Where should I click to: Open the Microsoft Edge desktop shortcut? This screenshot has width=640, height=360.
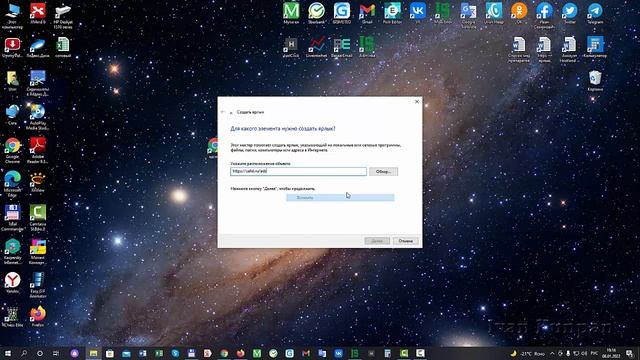click(x=13, y=184)
